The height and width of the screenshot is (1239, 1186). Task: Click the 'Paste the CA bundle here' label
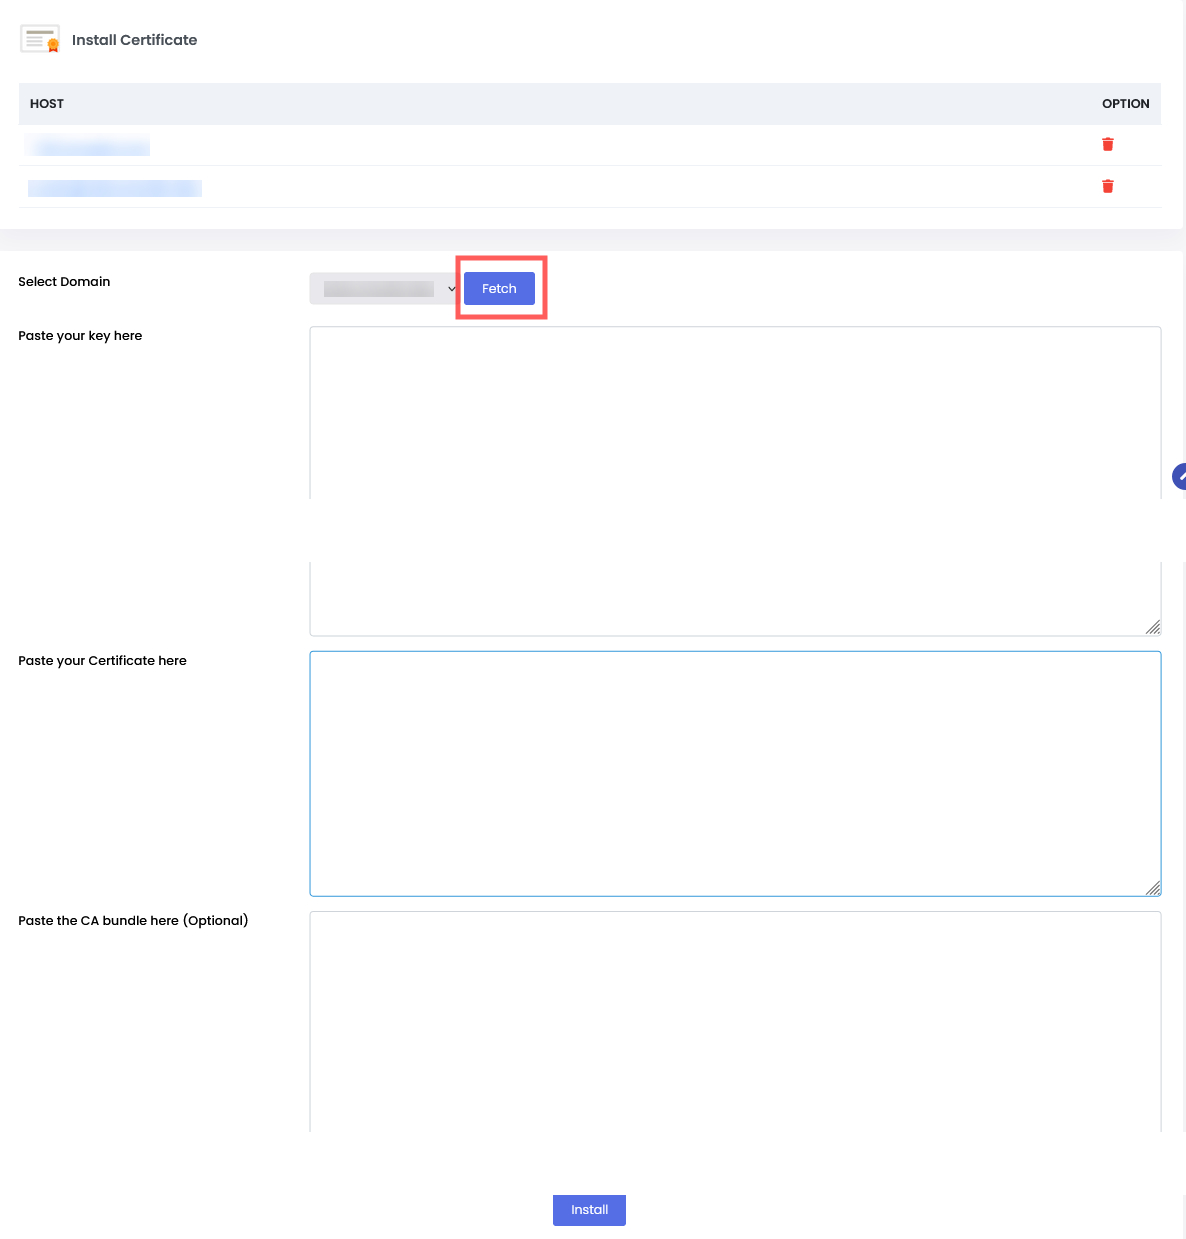[133, 921]
